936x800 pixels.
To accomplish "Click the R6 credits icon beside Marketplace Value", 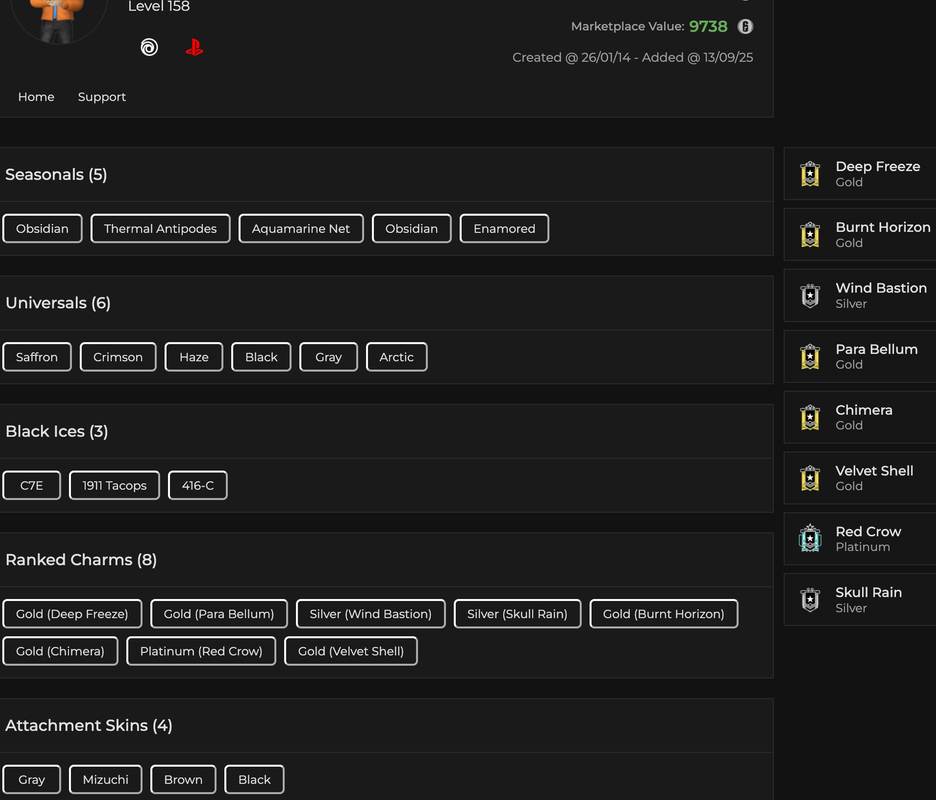I will (745, 26).
